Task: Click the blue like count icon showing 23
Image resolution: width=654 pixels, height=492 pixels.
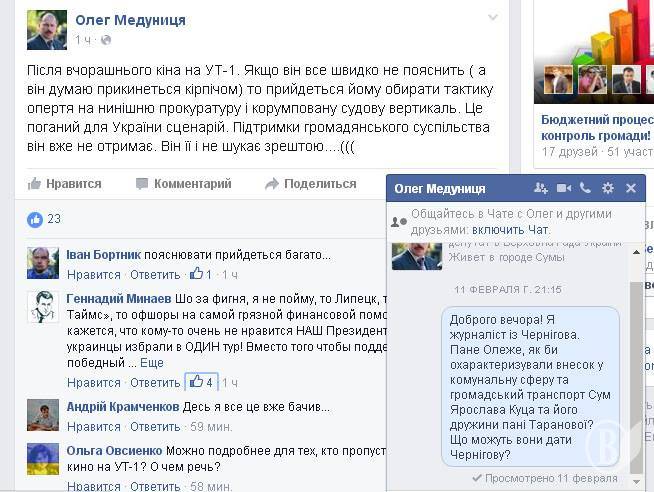Action: pos(35,219)
